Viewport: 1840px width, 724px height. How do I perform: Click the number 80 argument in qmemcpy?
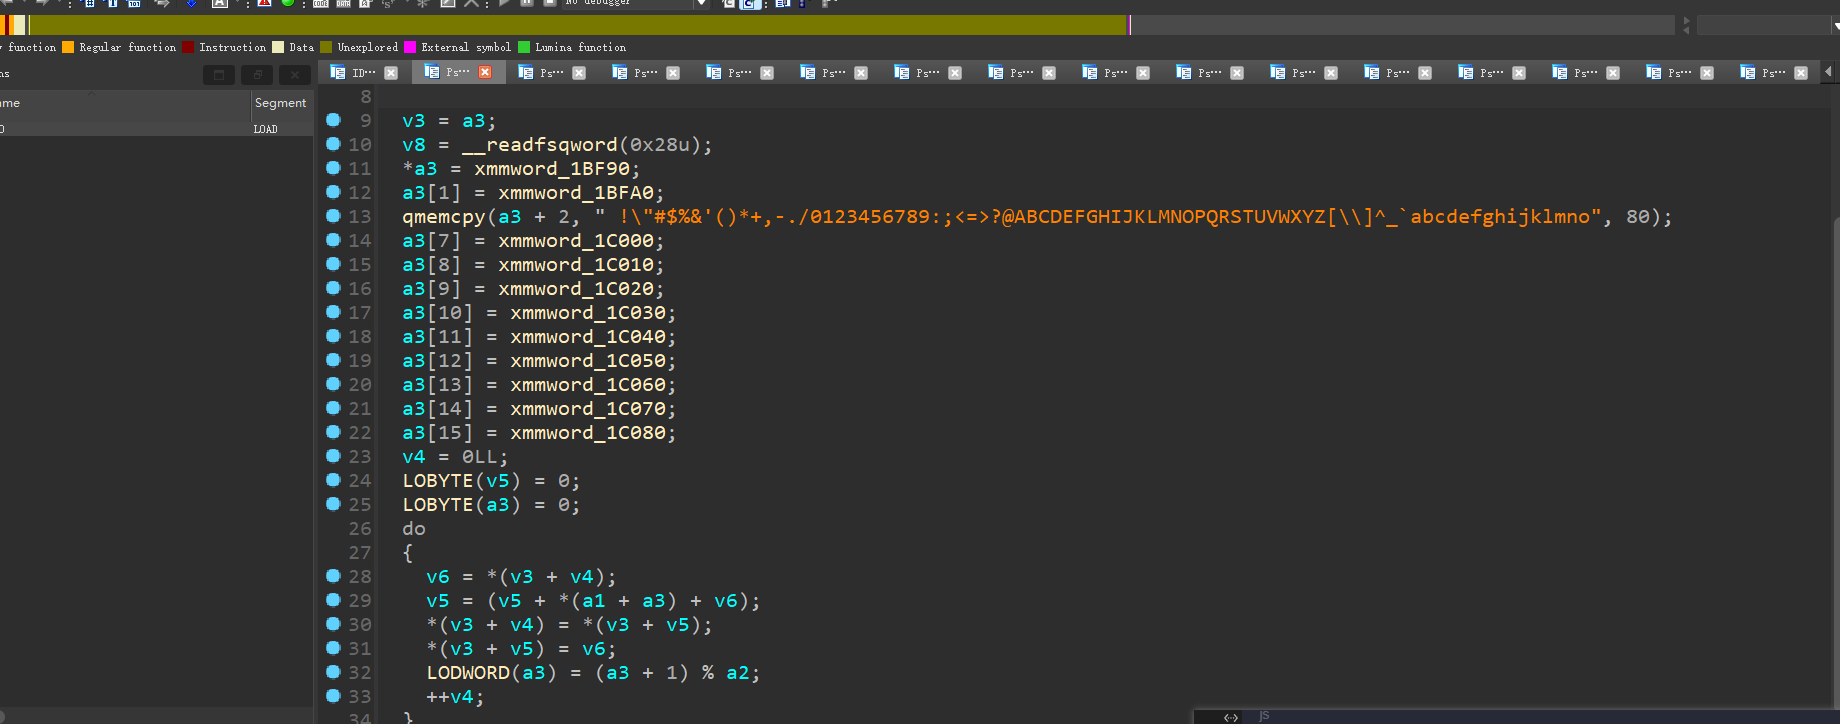click(1638, 217)
